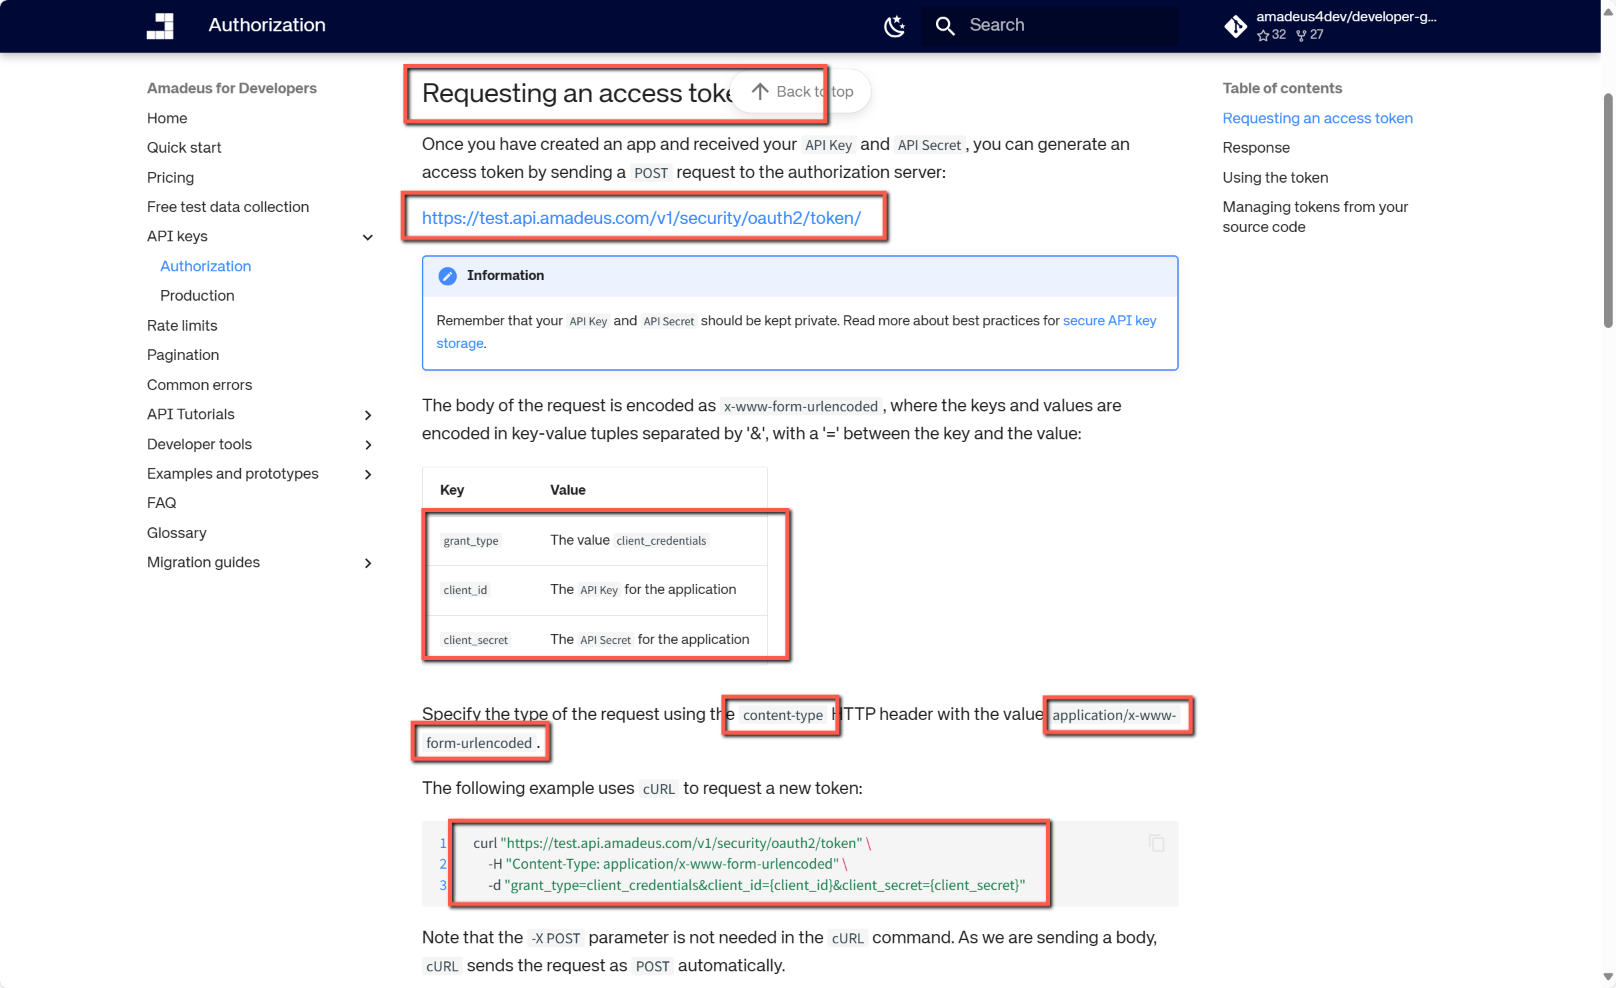Jump to Response in table of contents
1616x988 pixels.
[1256, 148]
